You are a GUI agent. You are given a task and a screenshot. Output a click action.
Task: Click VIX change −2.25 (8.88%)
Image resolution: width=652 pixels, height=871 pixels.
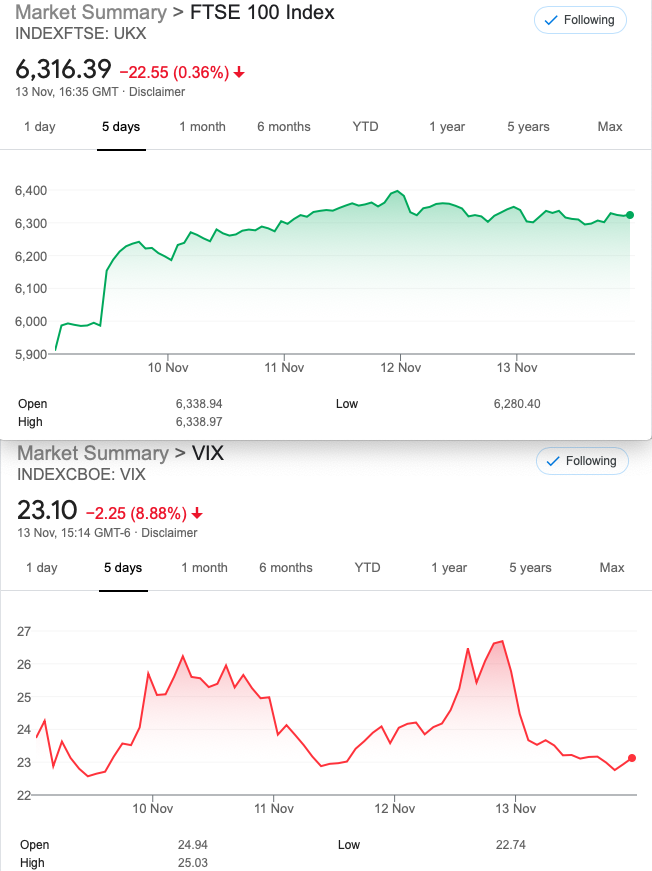click(x=137, y=513)
